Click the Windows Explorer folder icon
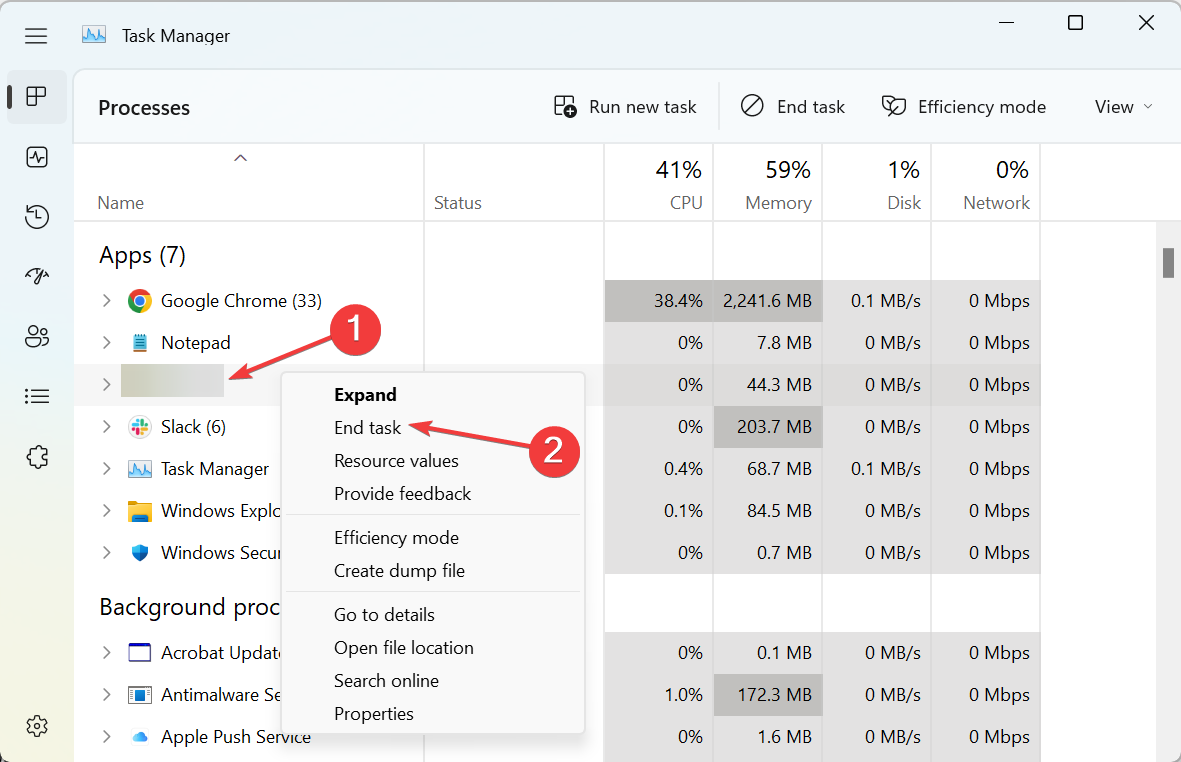 point(139,511)
